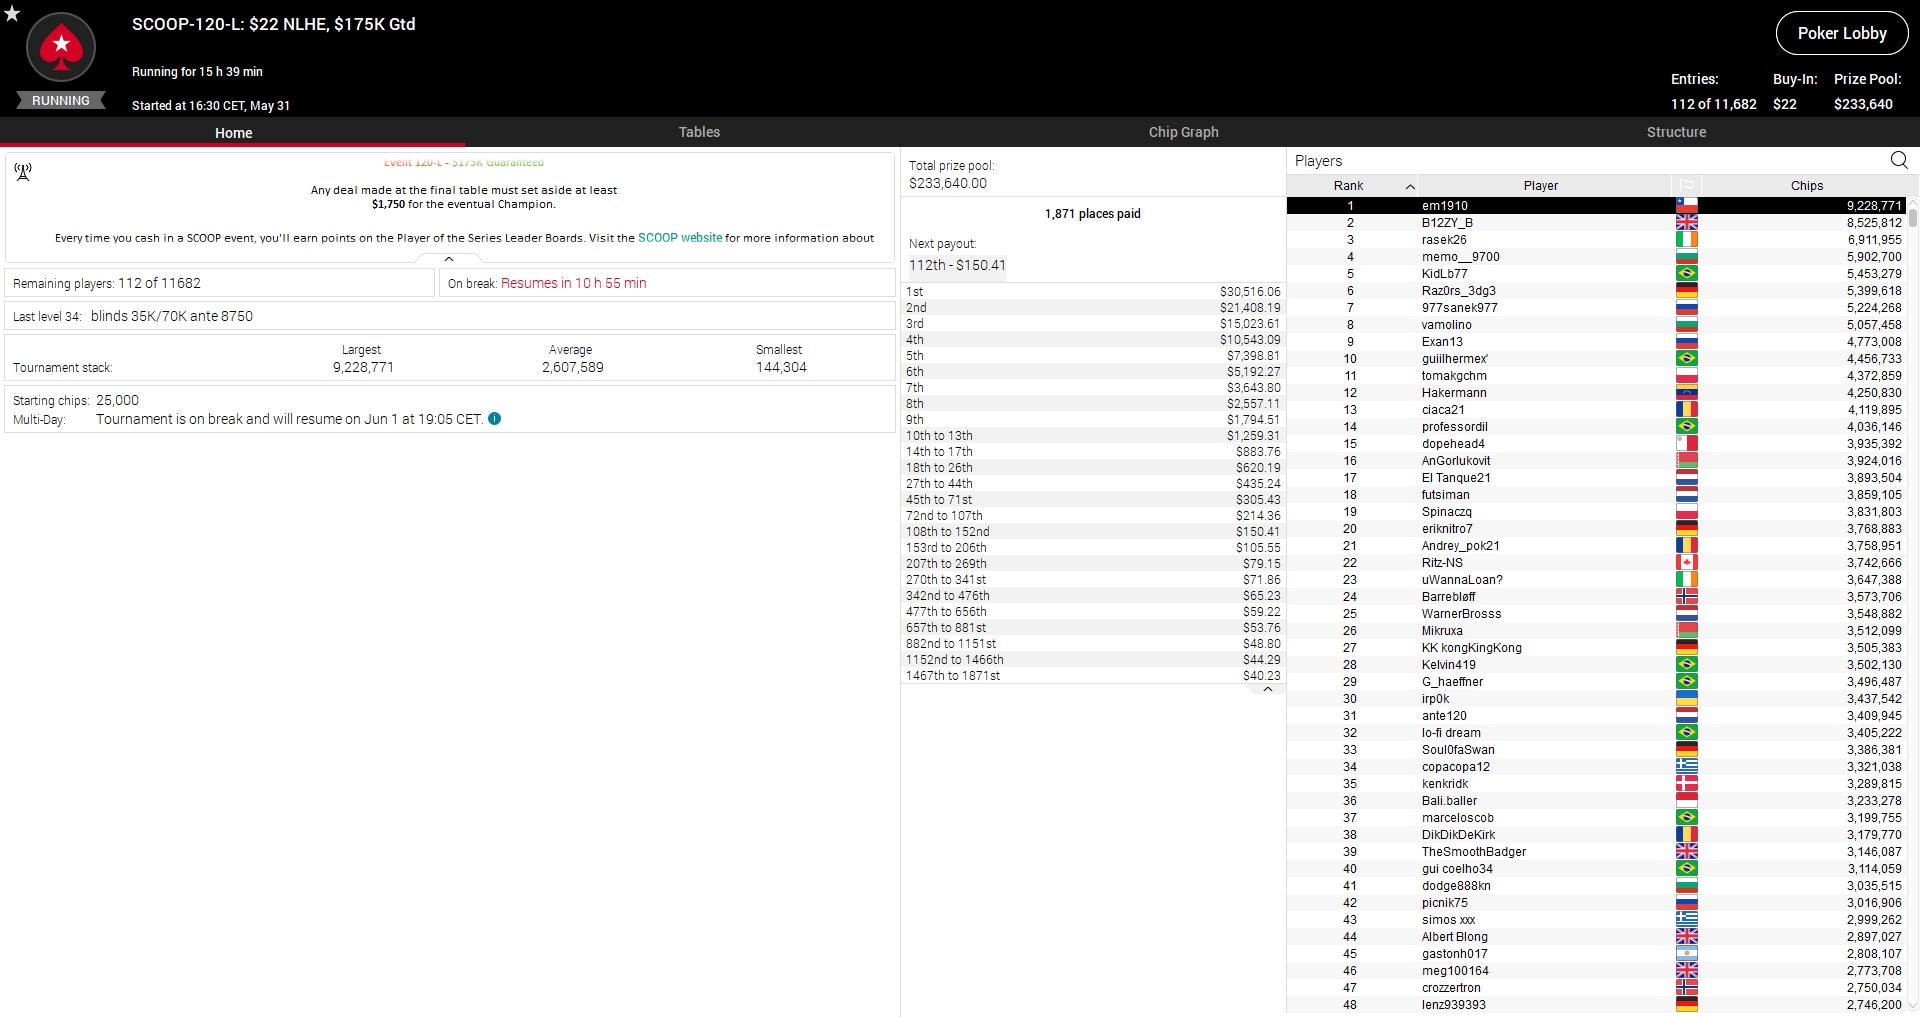
Task: Click the flag next to kenkridk
Action: (x=1687, y=784)
